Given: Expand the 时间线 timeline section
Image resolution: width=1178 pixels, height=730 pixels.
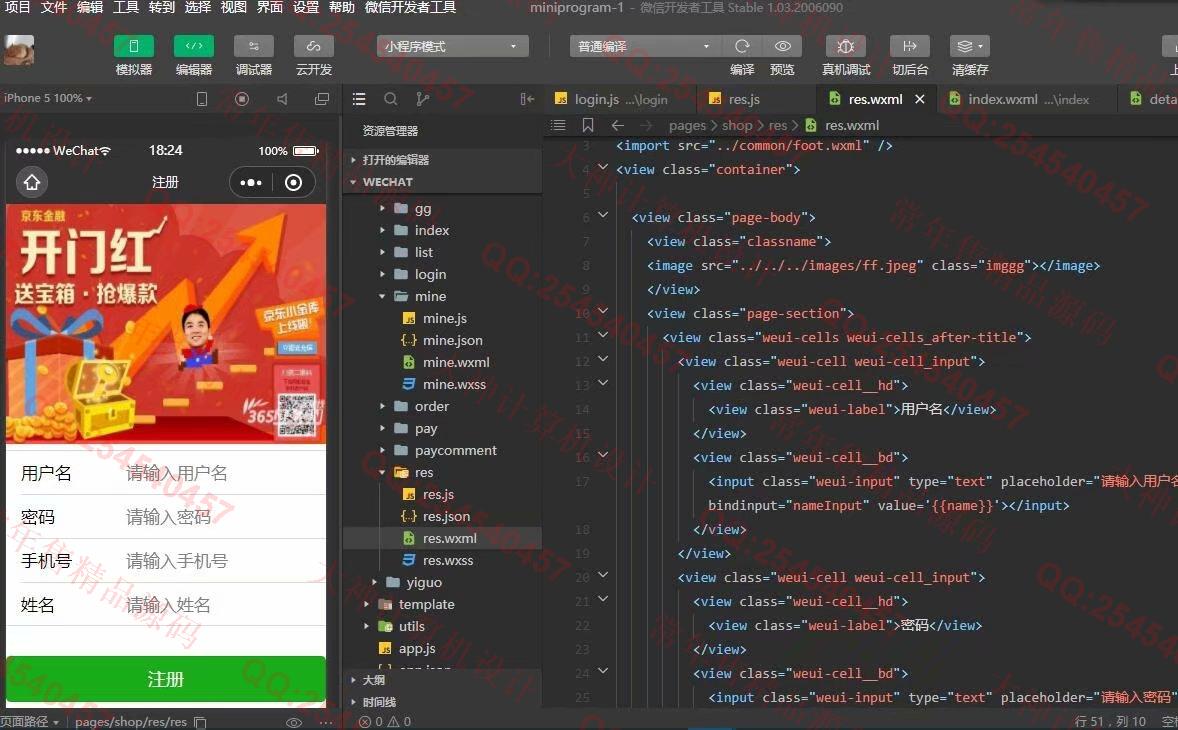Looking at the screenshot, I should point(442,702).
